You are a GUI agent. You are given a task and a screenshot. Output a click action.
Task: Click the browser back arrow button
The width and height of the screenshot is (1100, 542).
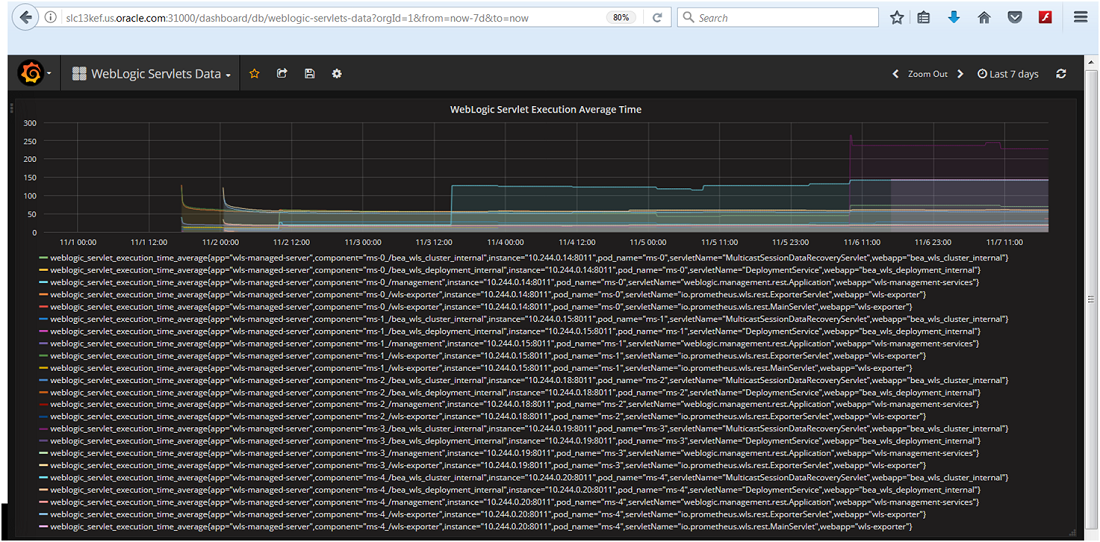[25, 18]
